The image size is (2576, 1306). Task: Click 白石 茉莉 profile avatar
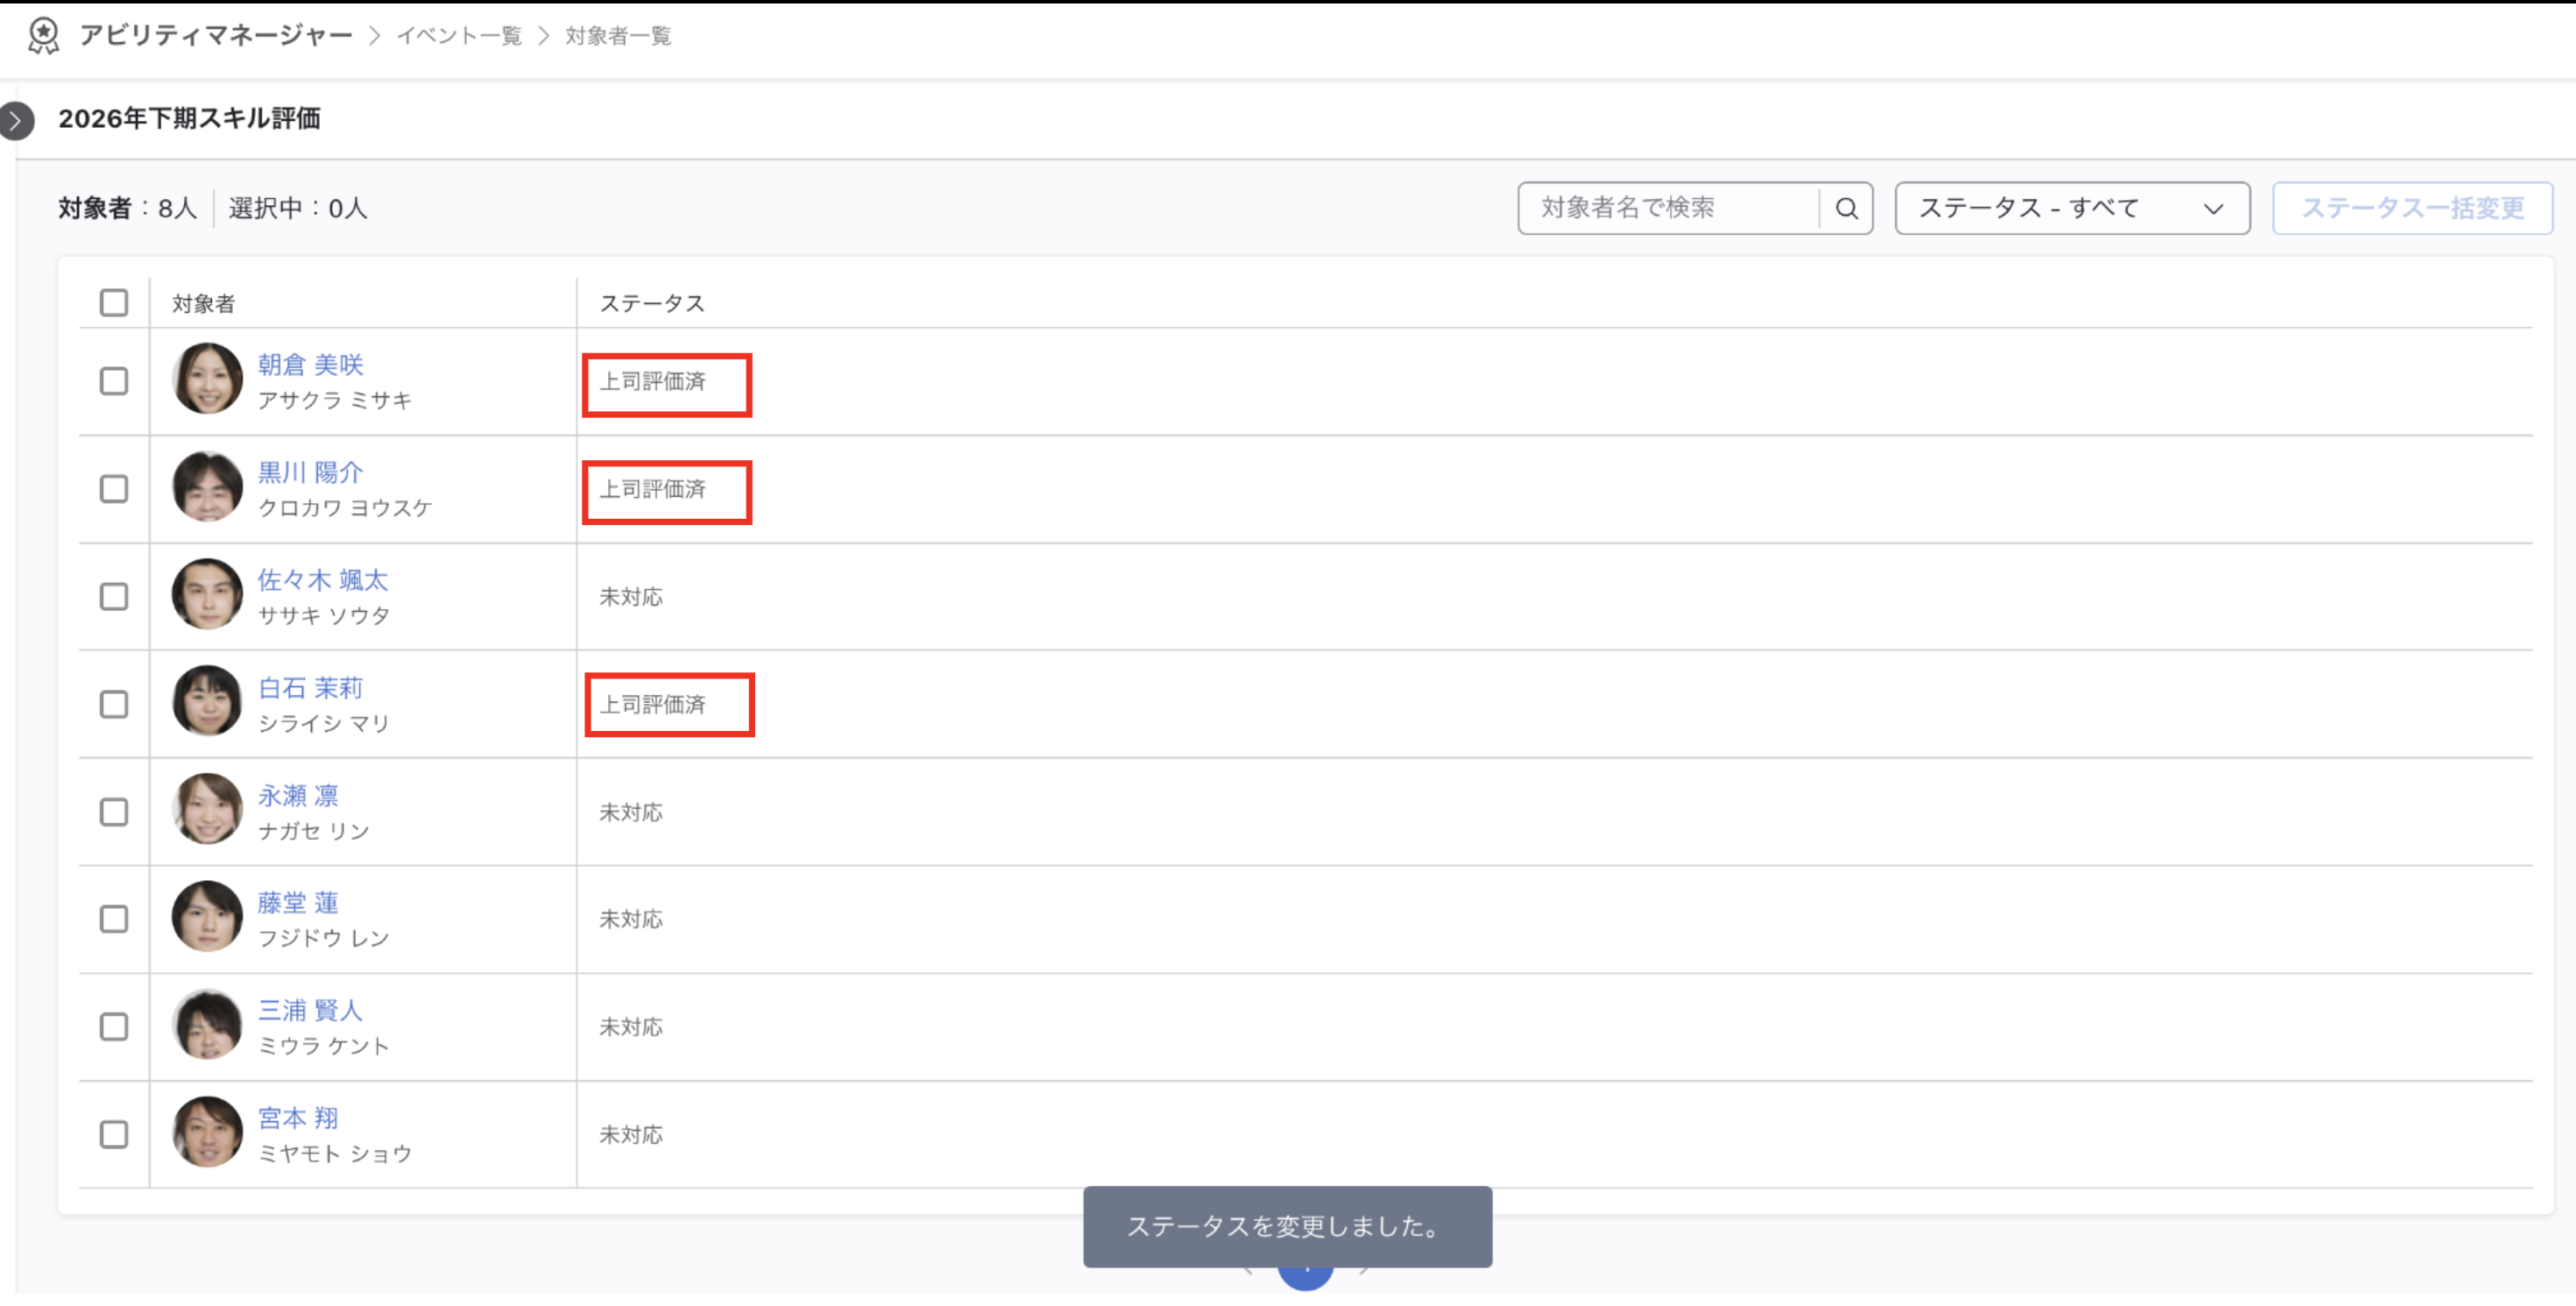coord(207,702)
